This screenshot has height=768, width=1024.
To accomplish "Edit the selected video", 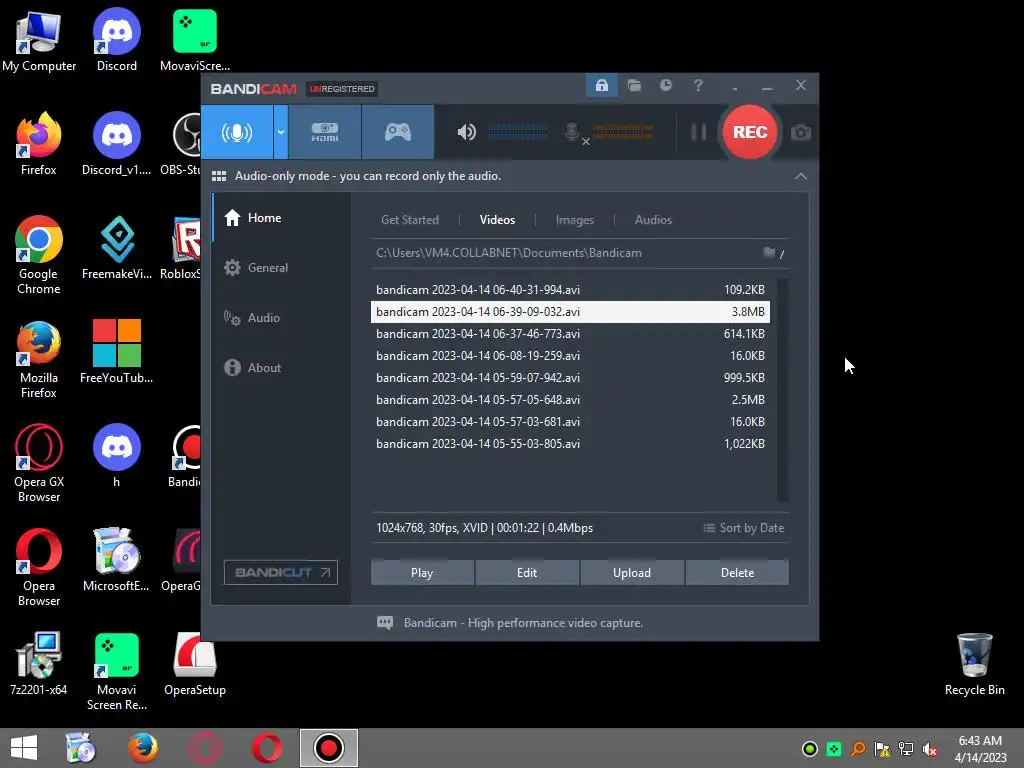I will pos(527,573).
